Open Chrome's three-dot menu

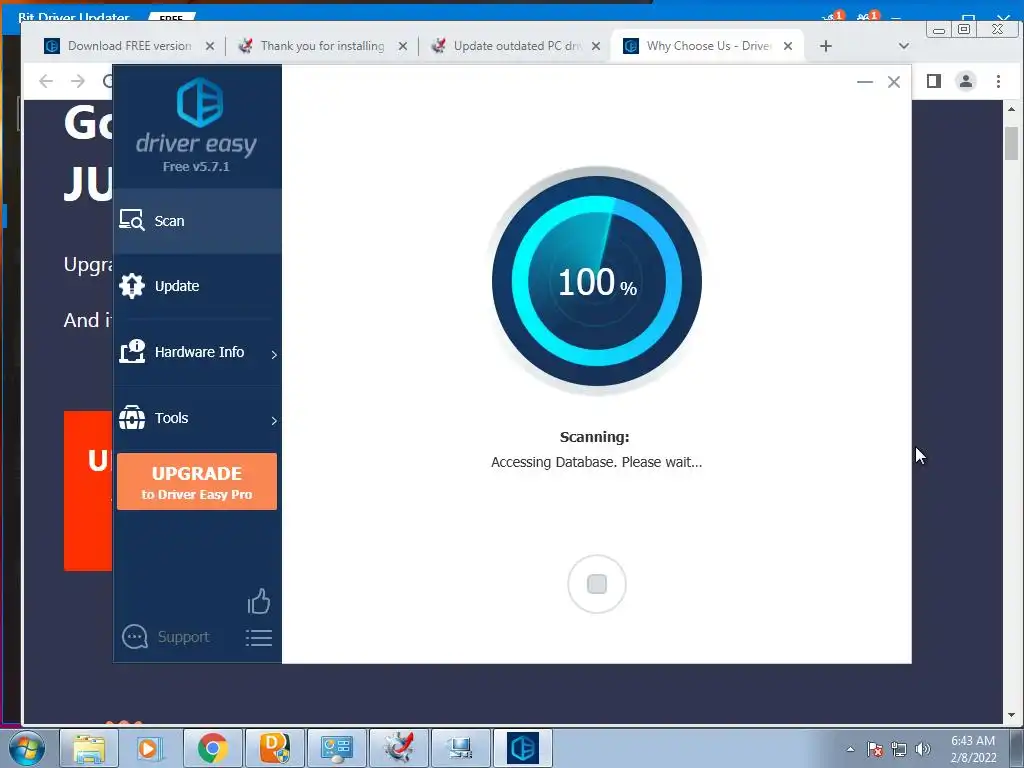pos(999,81)
